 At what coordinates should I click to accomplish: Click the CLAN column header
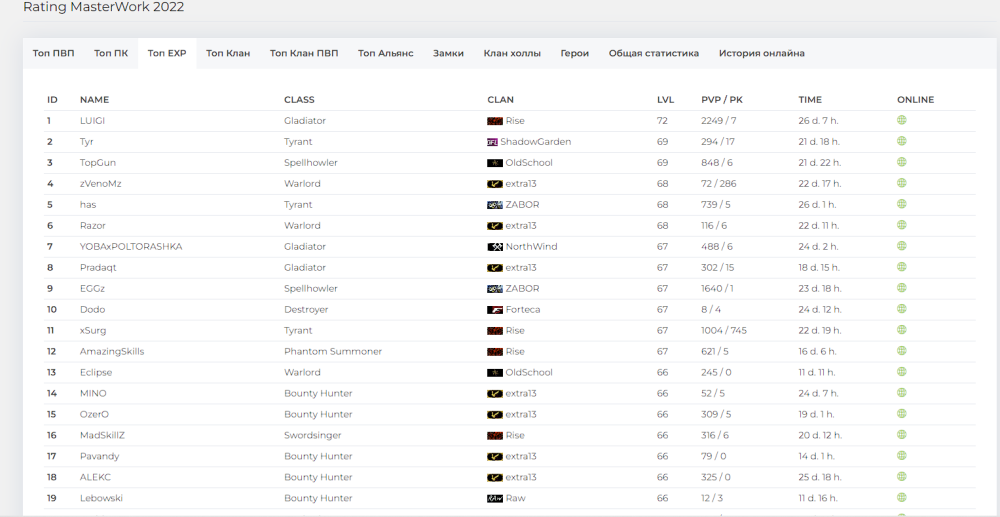pyautogui.click(x=501, y=100)
